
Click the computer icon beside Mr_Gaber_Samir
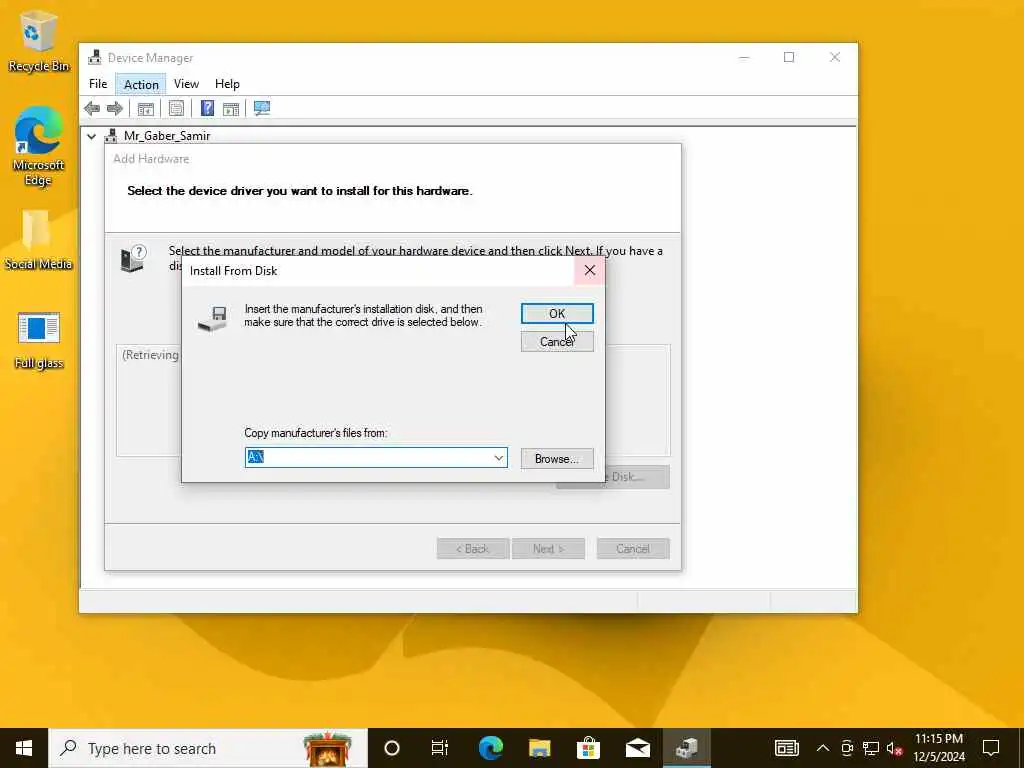point(112,136)
